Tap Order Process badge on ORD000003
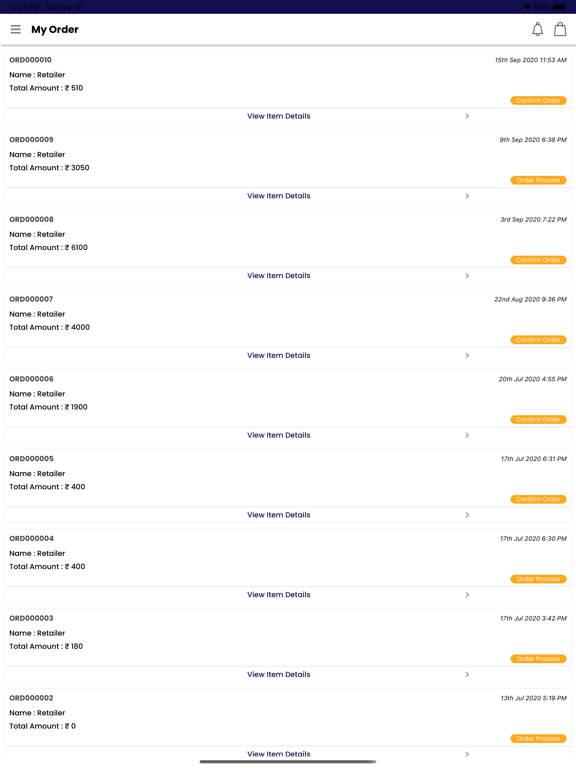This screenshot has height=768, width=576. tap(538, 659)
